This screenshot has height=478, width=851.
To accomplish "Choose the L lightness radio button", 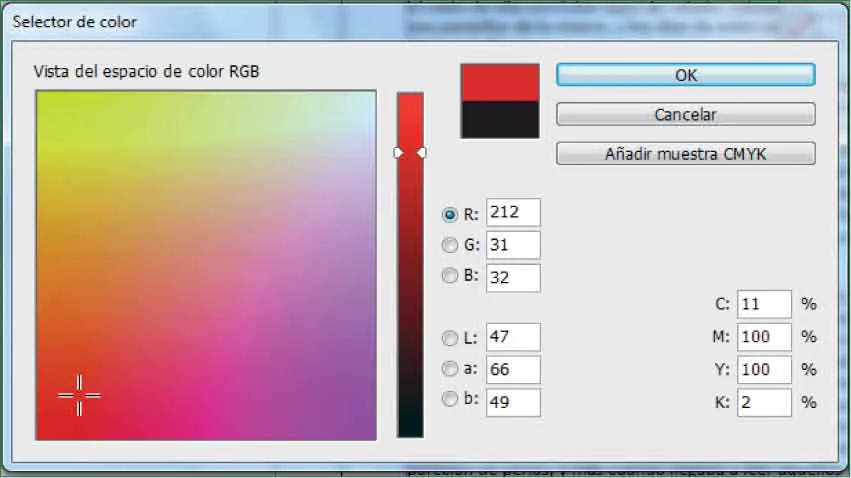I will [449, 339].
